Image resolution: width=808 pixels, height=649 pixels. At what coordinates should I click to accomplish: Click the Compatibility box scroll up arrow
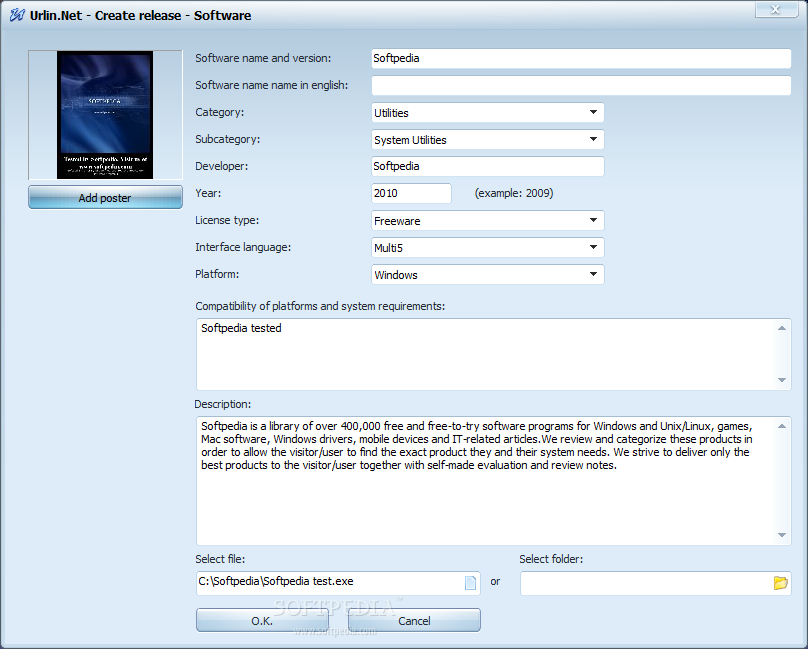point(782,328)
